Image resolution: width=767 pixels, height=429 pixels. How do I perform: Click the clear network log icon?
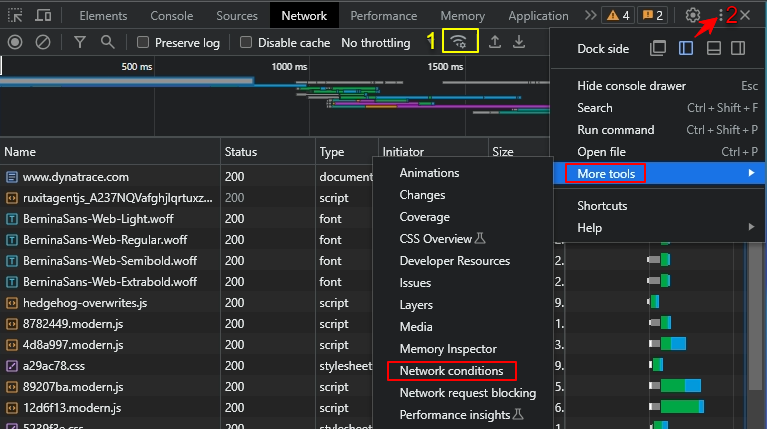click(x=43, y=42)
